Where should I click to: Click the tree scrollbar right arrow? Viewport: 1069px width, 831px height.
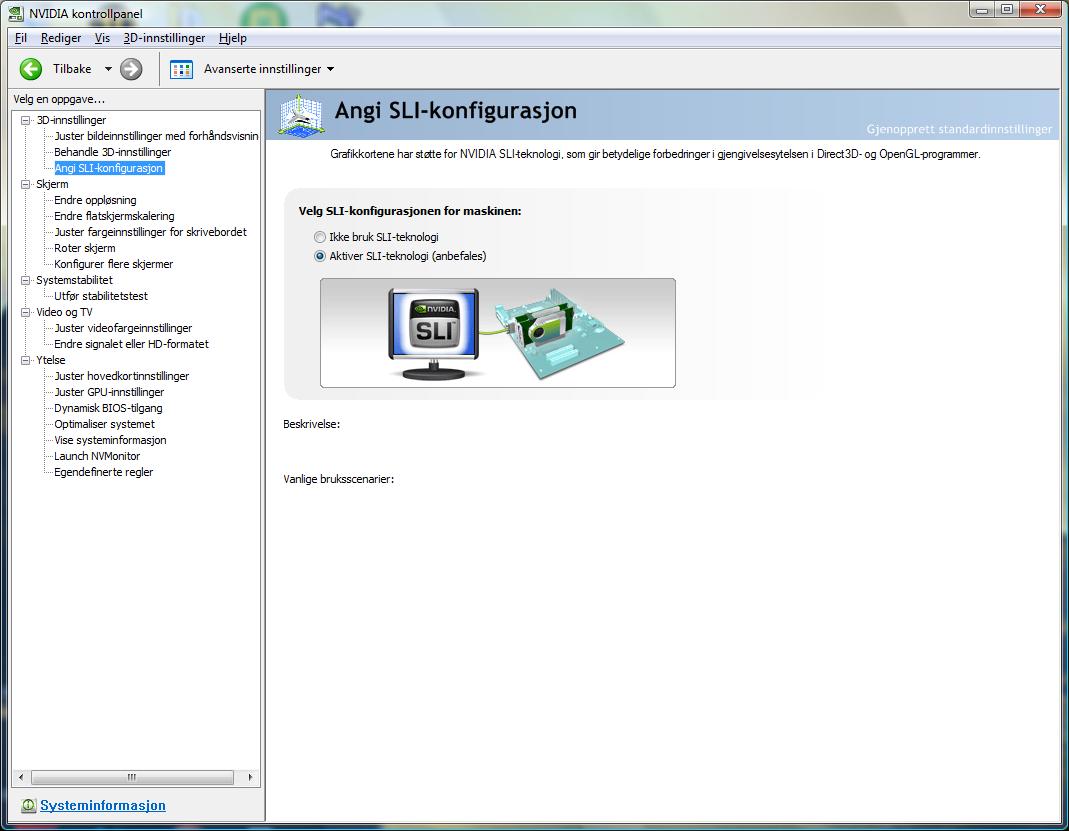[x=250, y=777]
